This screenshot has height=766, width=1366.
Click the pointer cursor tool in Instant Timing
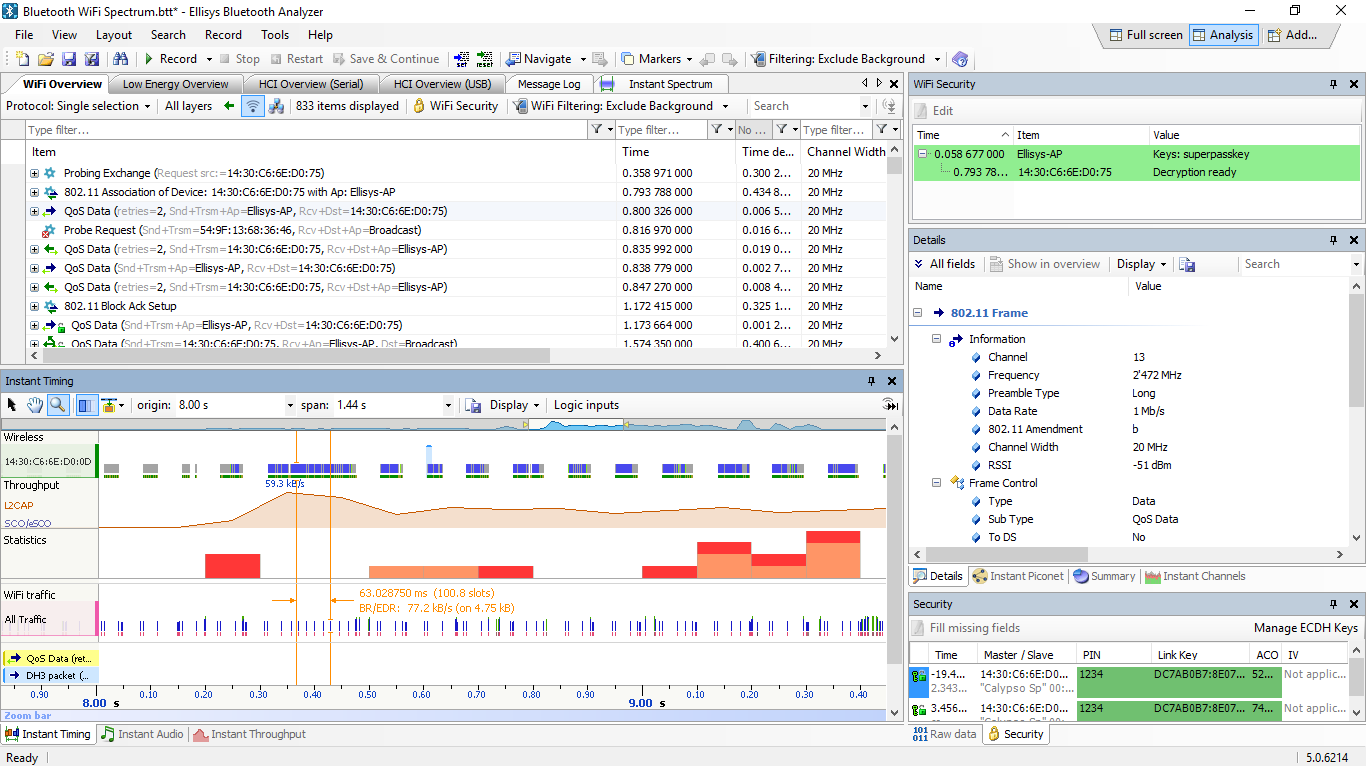[12, 405]
